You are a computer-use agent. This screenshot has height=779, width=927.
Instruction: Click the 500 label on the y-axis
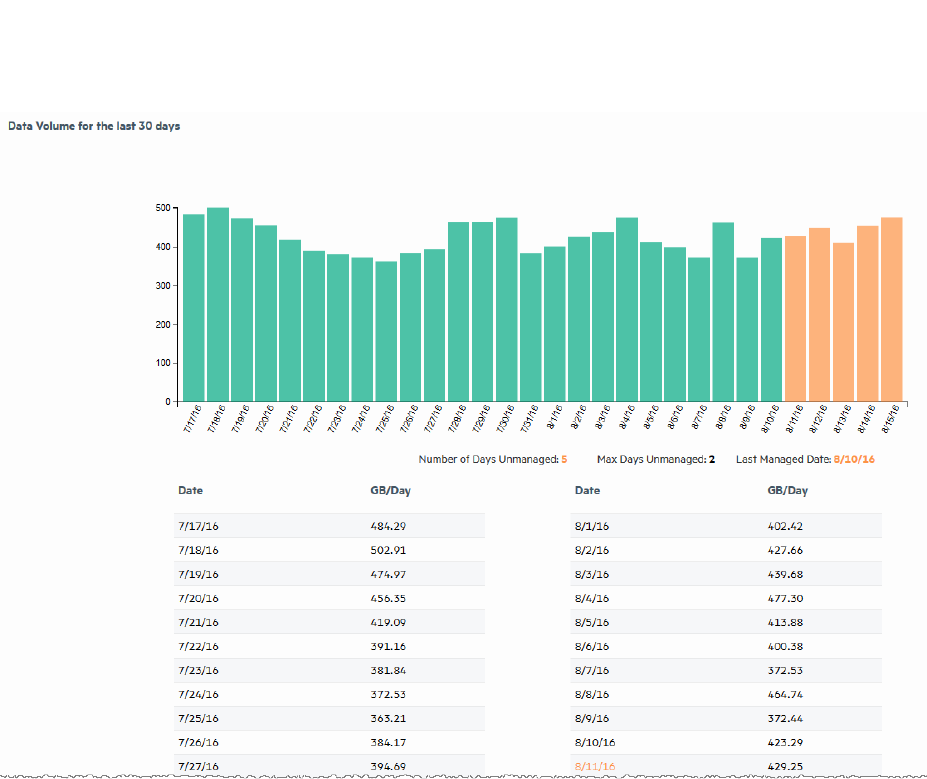click(161, 209)
